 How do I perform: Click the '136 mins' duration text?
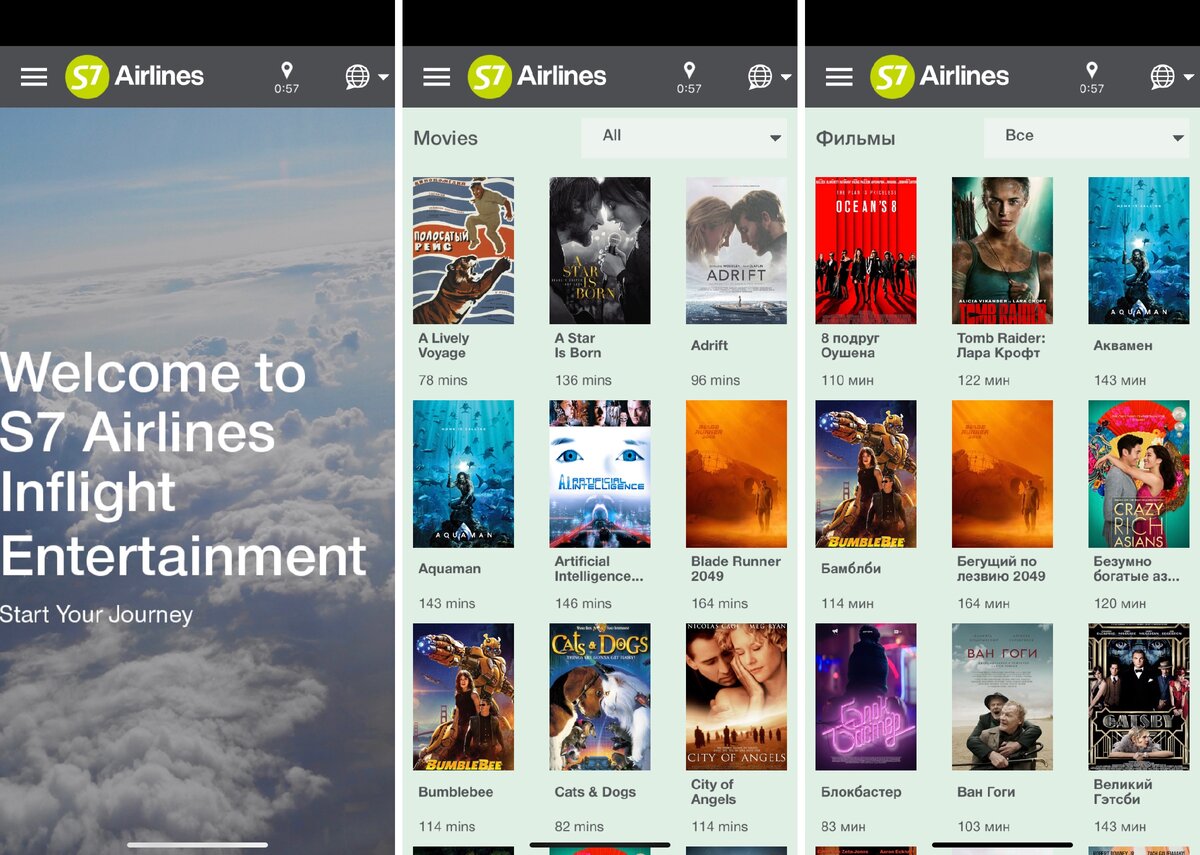(583, 380)
